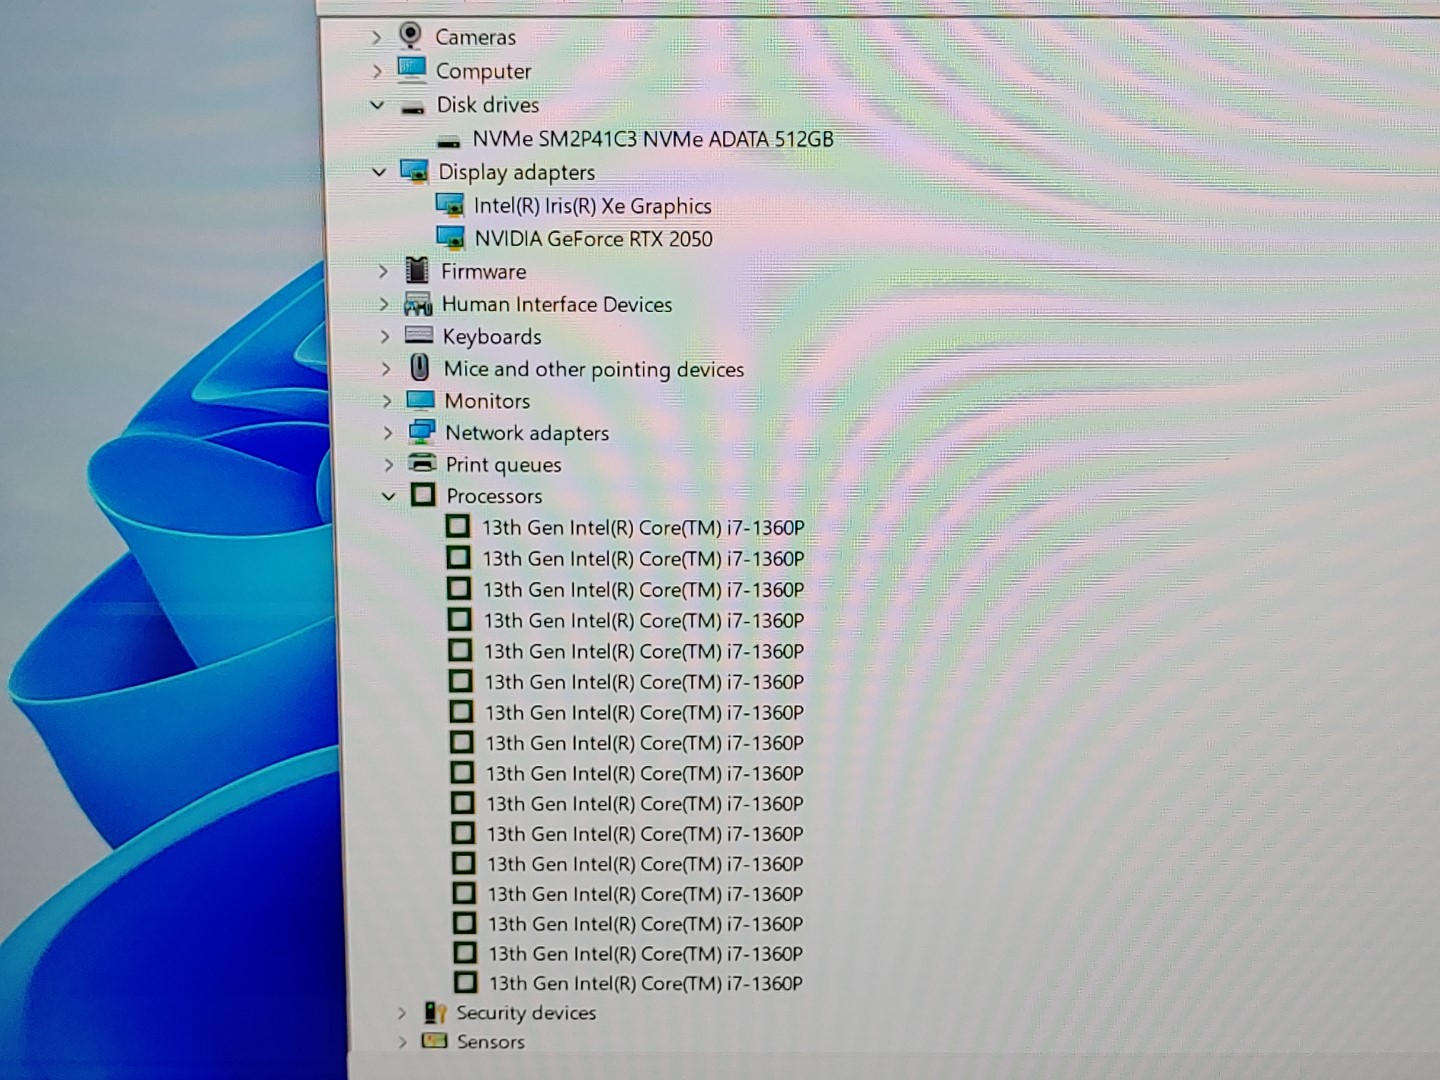Viewport: 1440px width, 1080px height.
Task: Click the Cameras category icon
Action: pos(410,36)
